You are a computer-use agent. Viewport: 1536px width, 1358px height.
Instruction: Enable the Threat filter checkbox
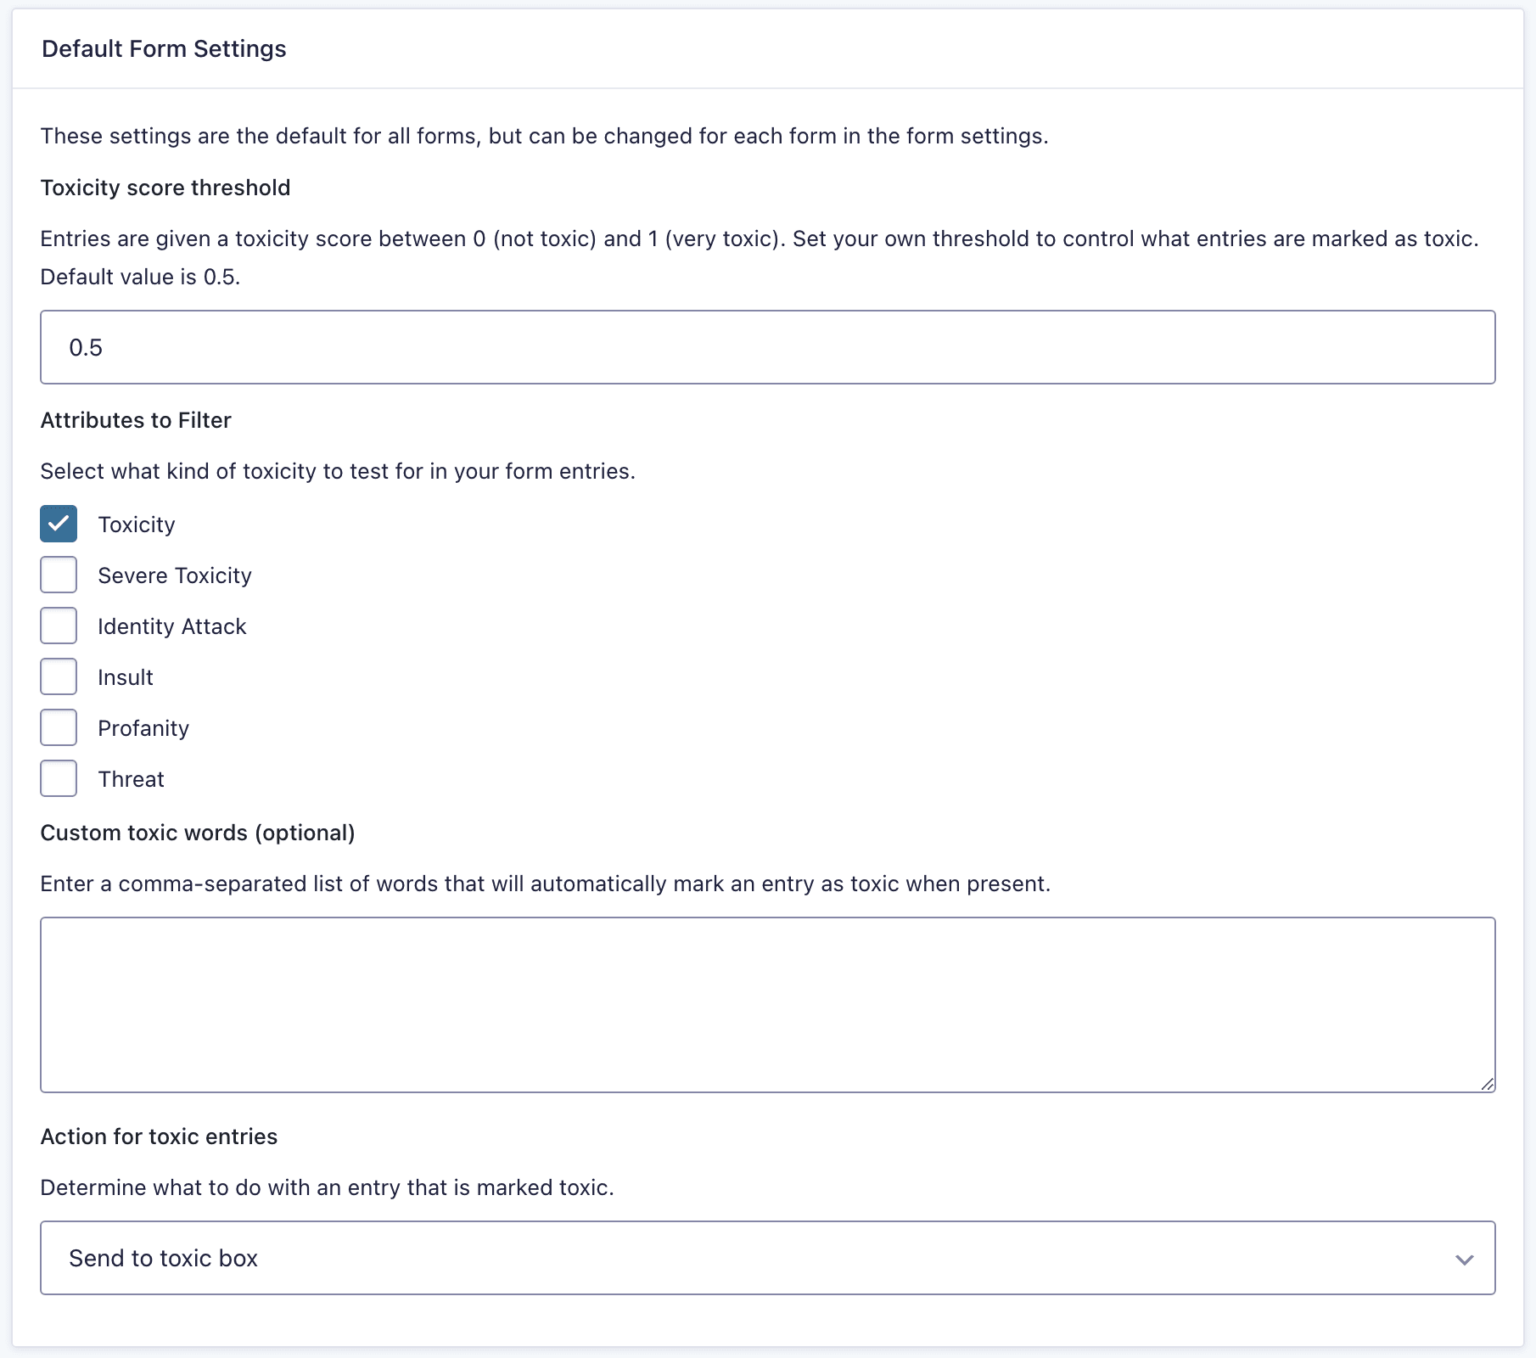pyautogui.click(x=58, y=778)
